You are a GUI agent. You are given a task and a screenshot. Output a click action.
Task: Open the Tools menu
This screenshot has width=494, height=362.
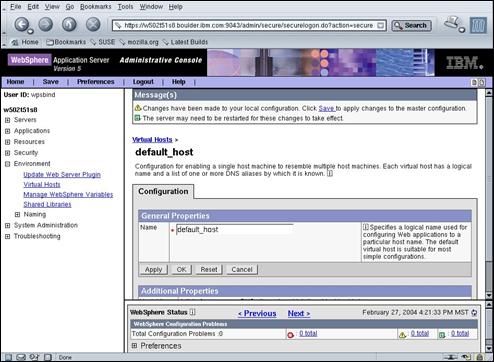coord(125,7)
